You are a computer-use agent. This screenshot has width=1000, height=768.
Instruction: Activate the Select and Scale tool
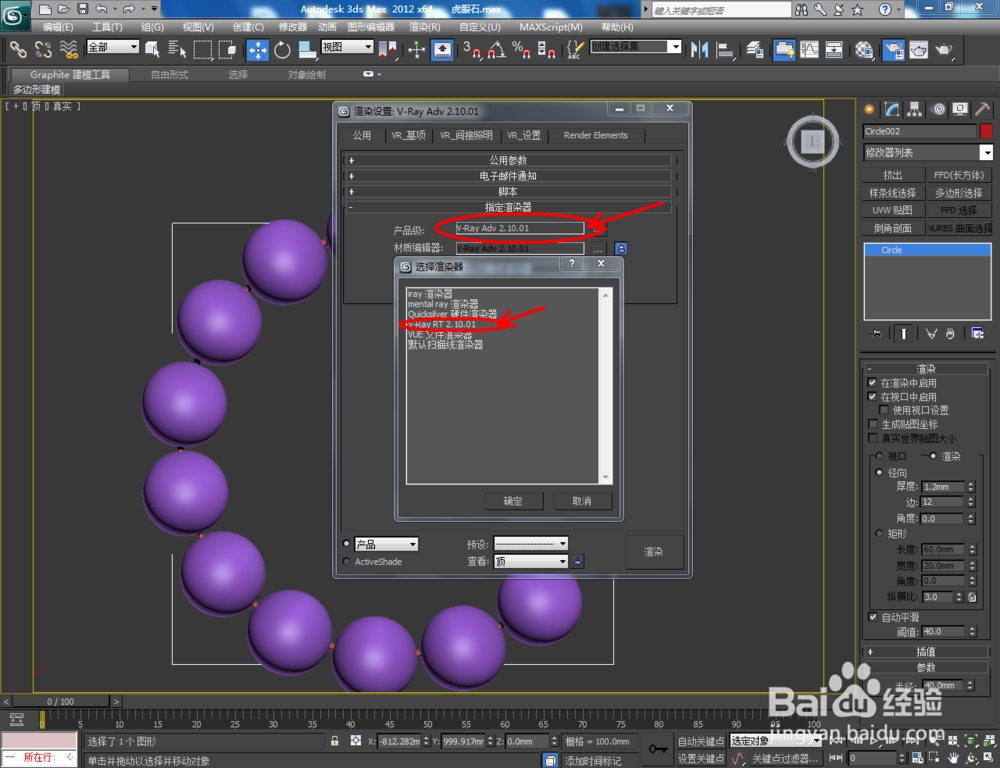pos(307,49)
